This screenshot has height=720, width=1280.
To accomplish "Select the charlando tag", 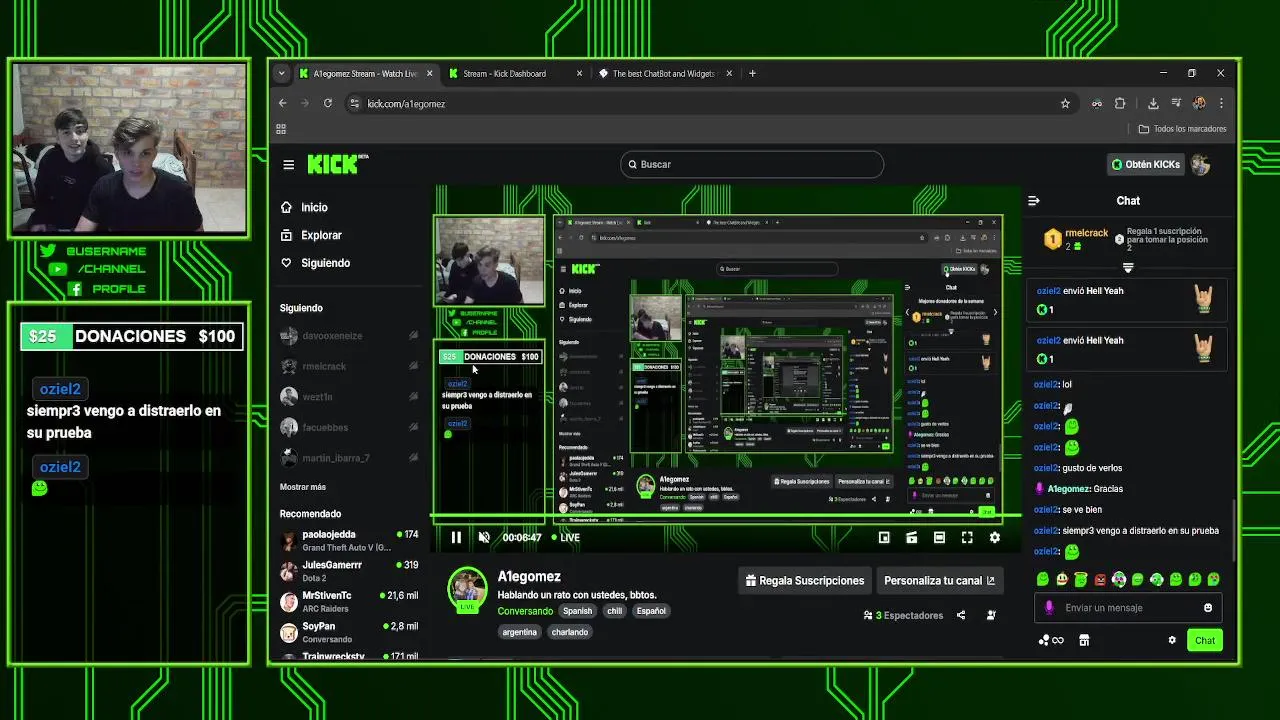I will [x=570, y=632].
